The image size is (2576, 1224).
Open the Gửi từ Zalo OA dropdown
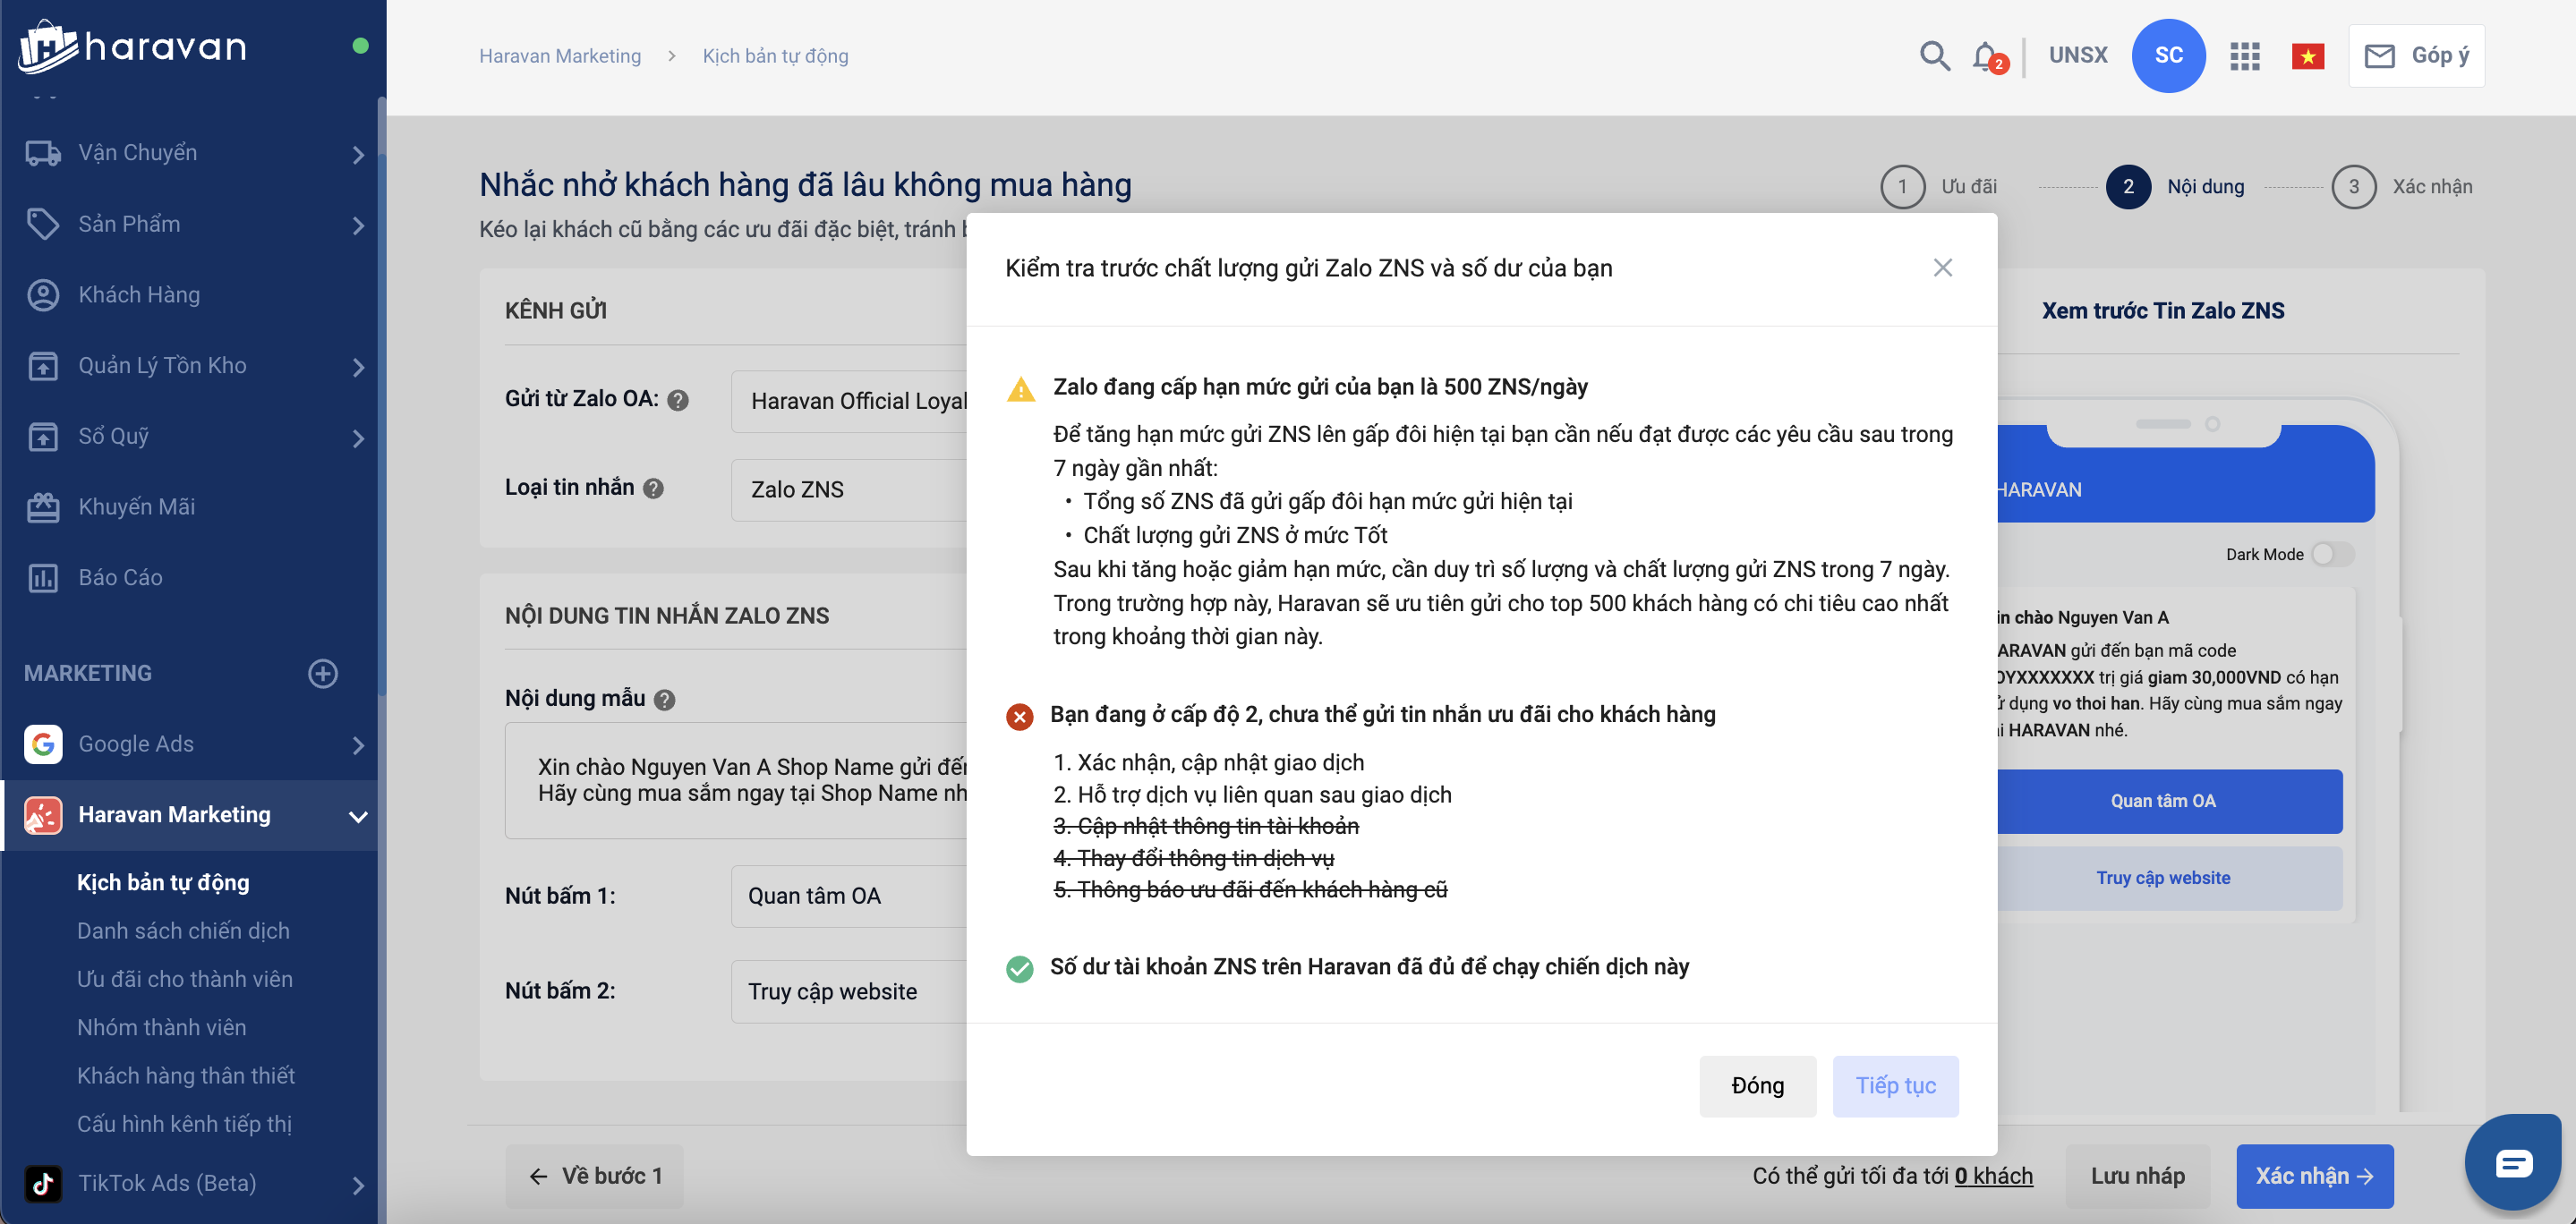point(849,401)
